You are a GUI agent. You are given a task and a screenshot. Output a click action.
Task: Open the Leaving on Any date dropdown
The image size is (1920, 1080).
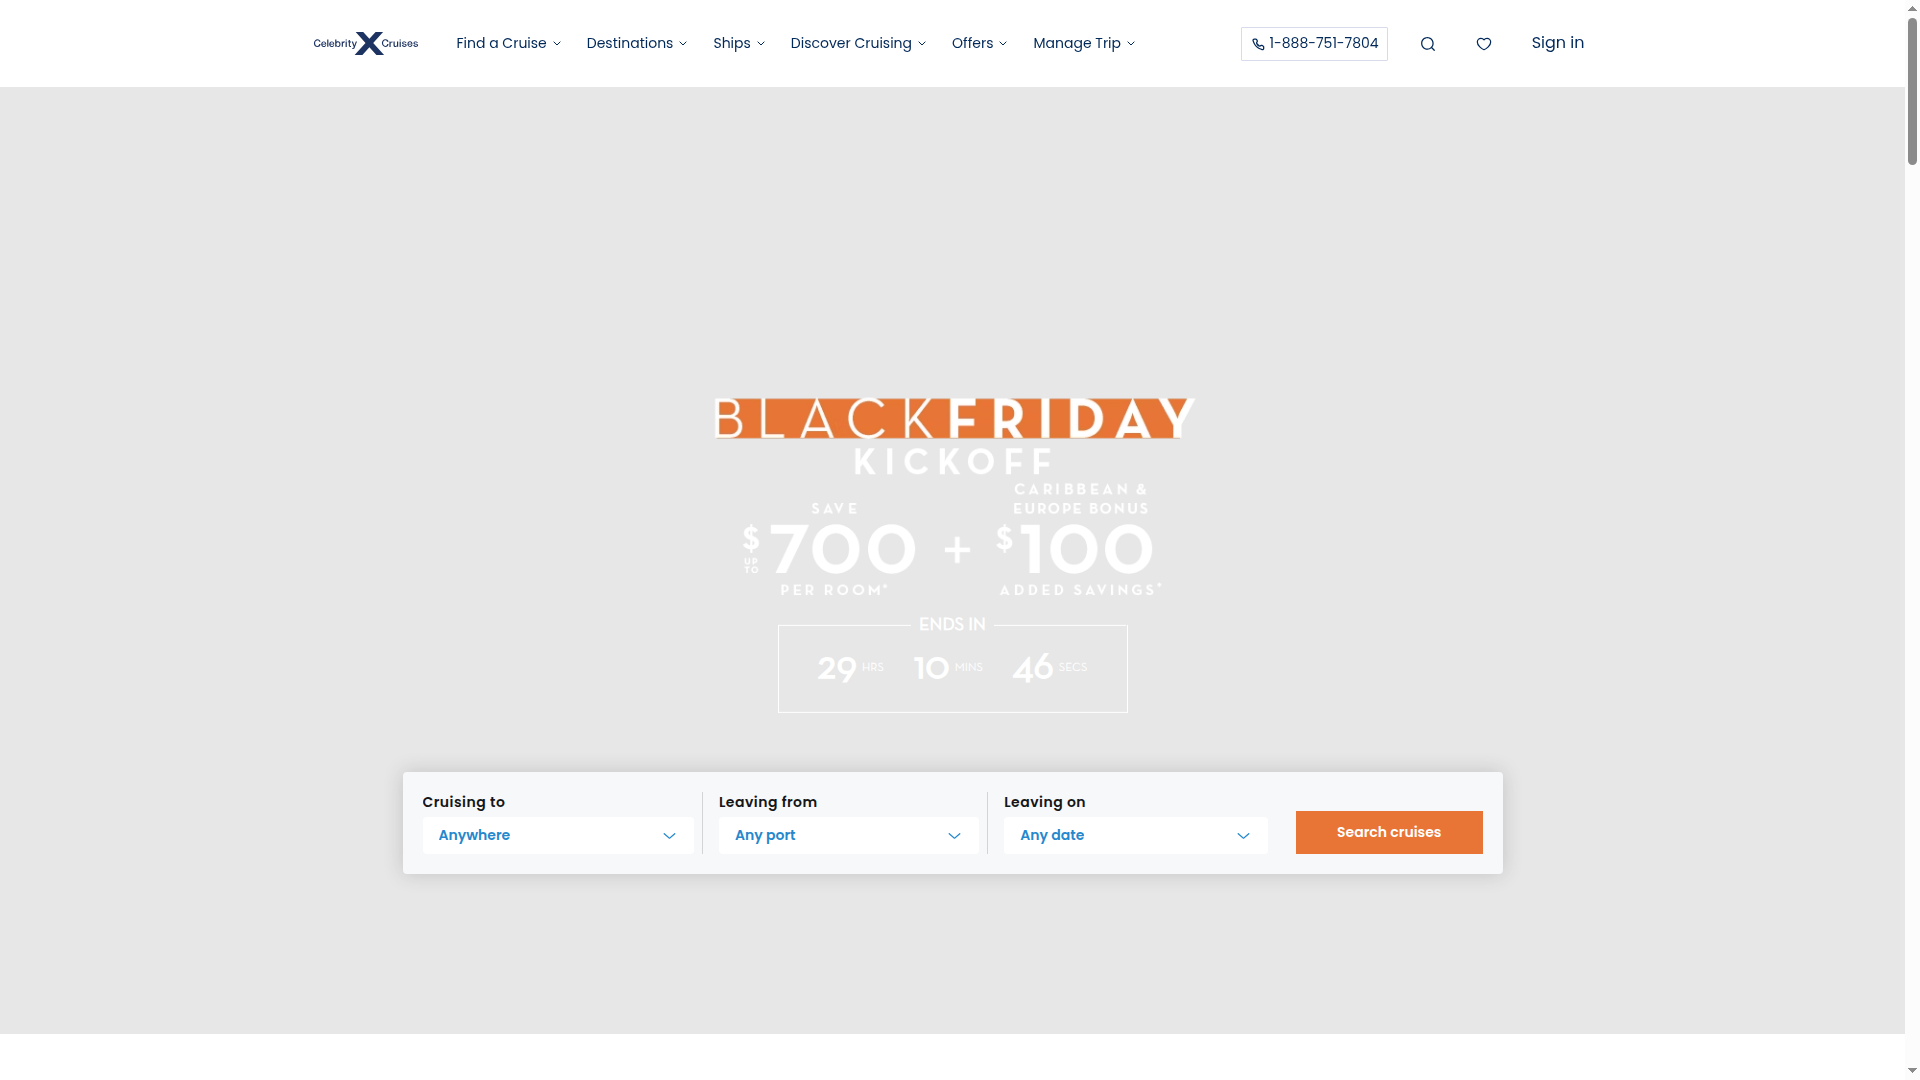click(1134, 835)
